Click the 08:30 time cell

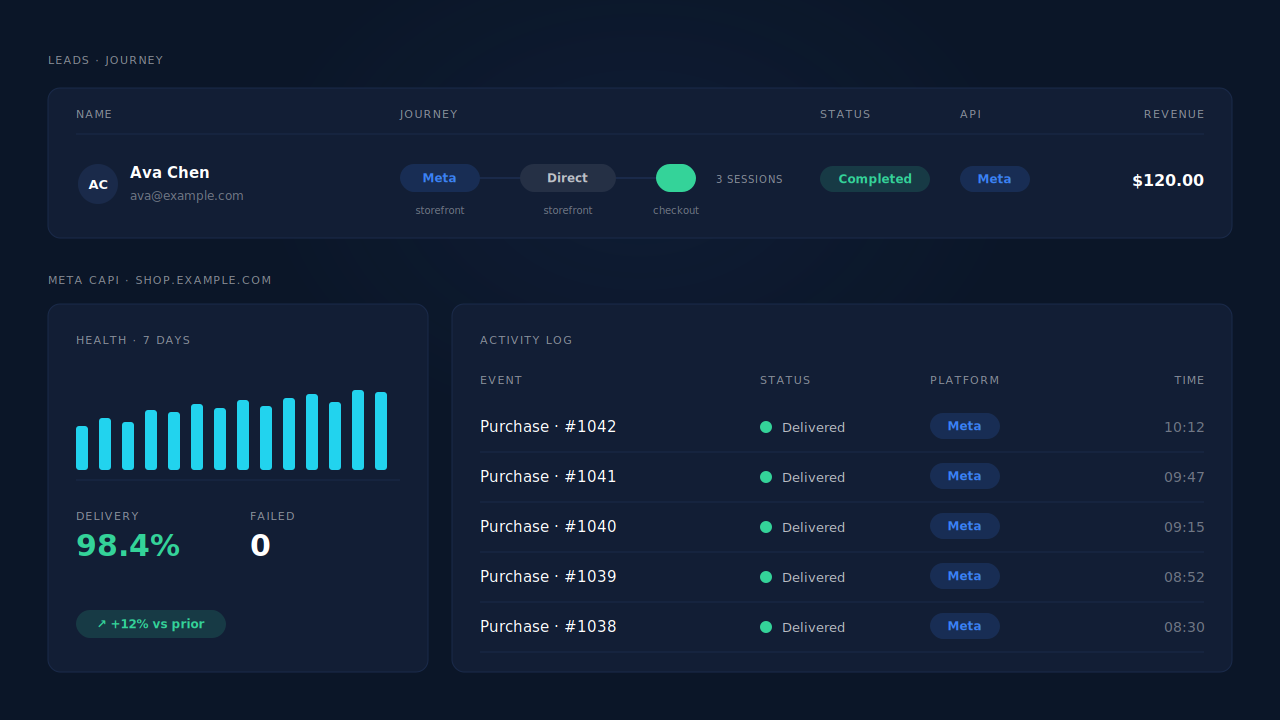[x=1184, y=627]
